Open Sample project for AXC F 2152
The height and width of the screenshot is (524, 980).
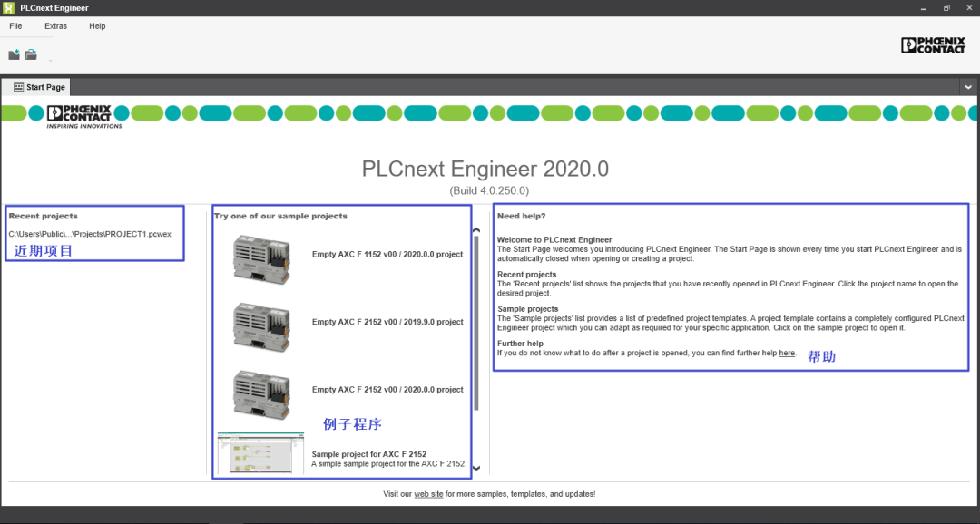(x=369, y=454)
